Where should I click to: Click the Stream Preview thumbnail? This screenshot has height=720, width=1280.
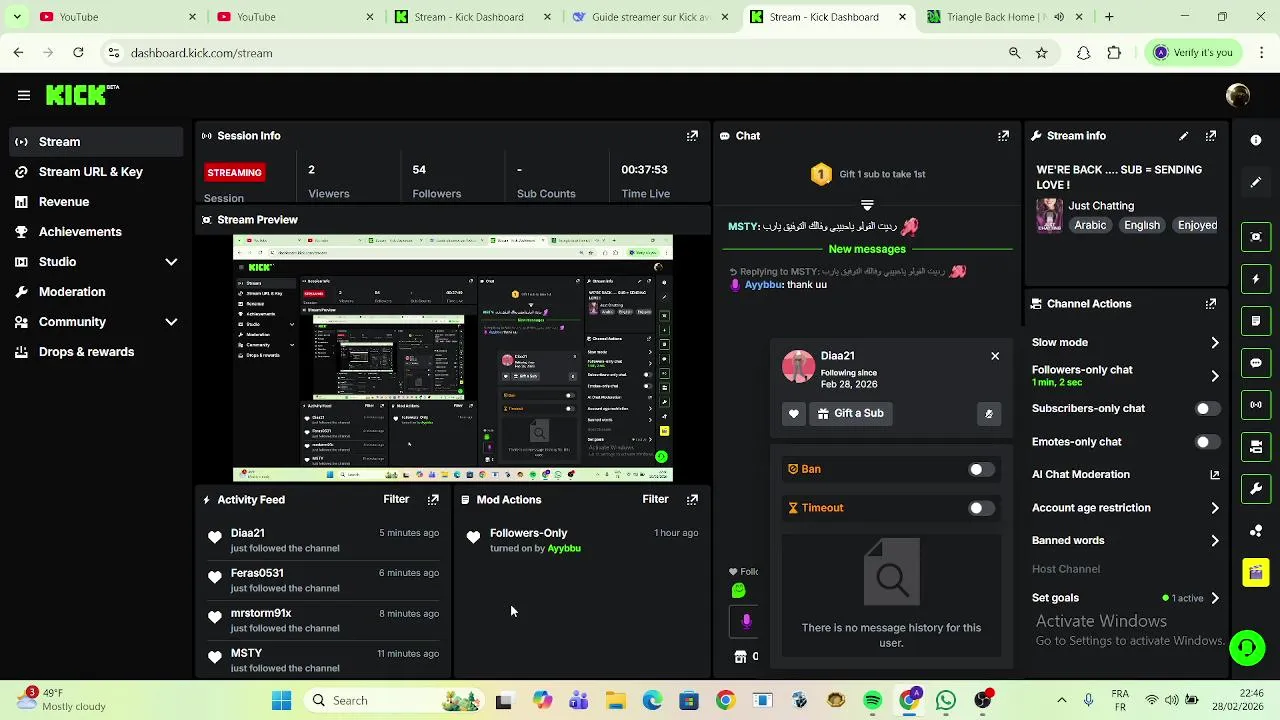[453, 359]
